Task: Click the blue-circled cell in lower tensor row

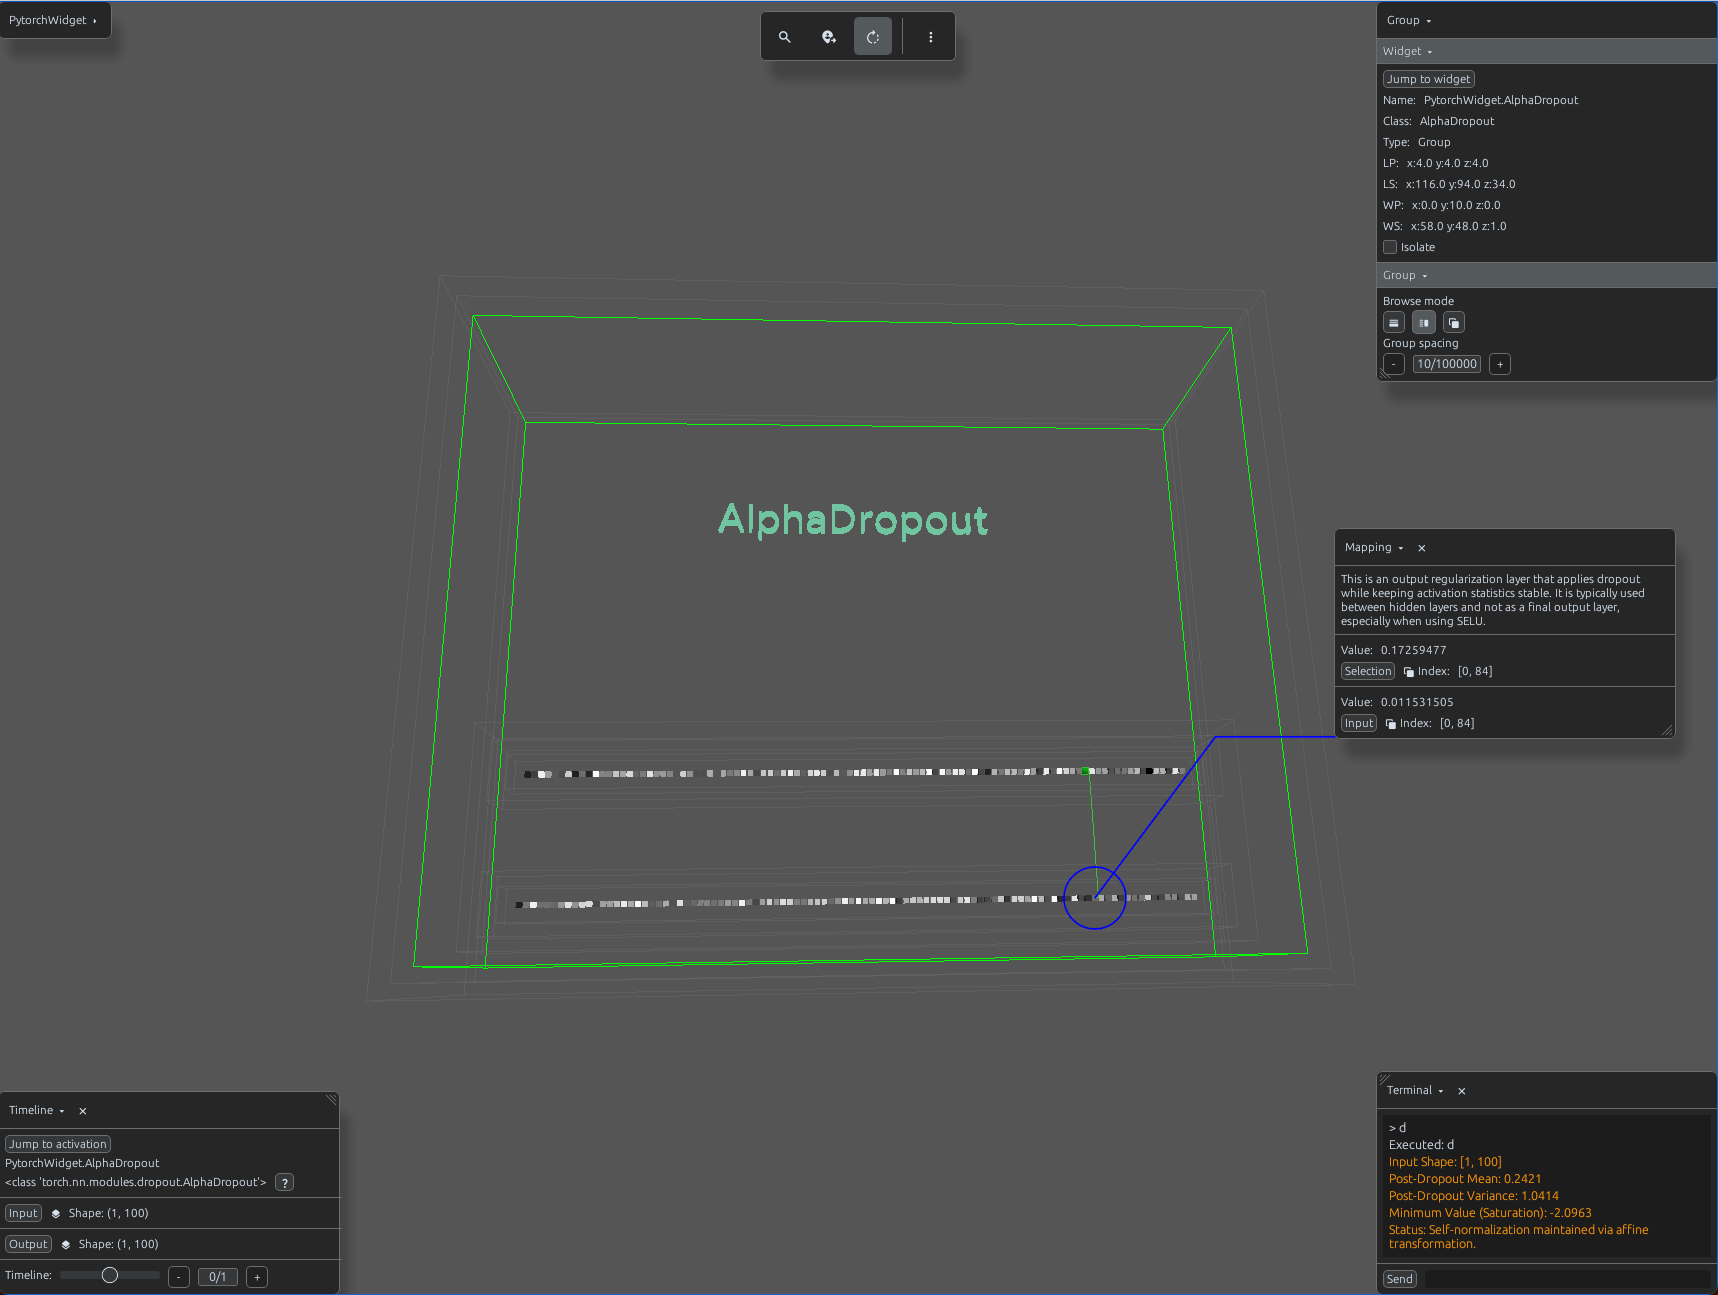Action: coord(1095,898)
